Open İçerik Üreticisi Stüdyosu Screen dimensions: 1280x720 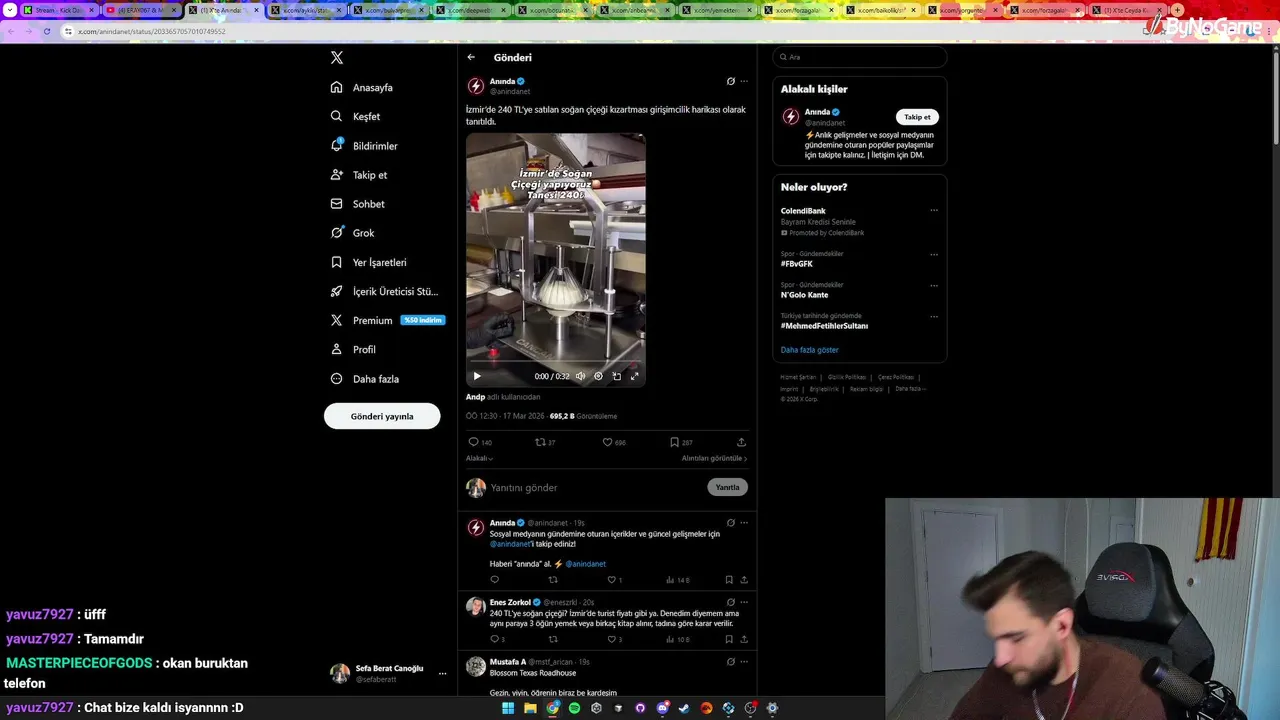tap(385, 291)
